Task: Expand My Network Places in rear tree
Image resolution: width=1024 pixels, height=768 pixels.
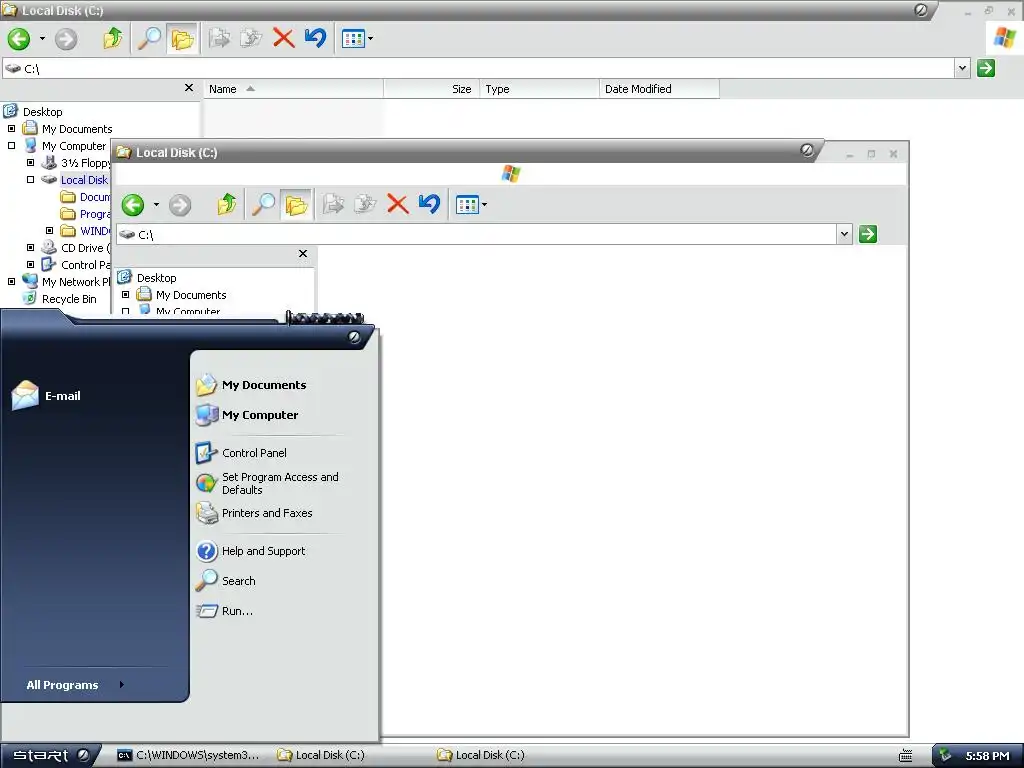Action: point(11,281)
